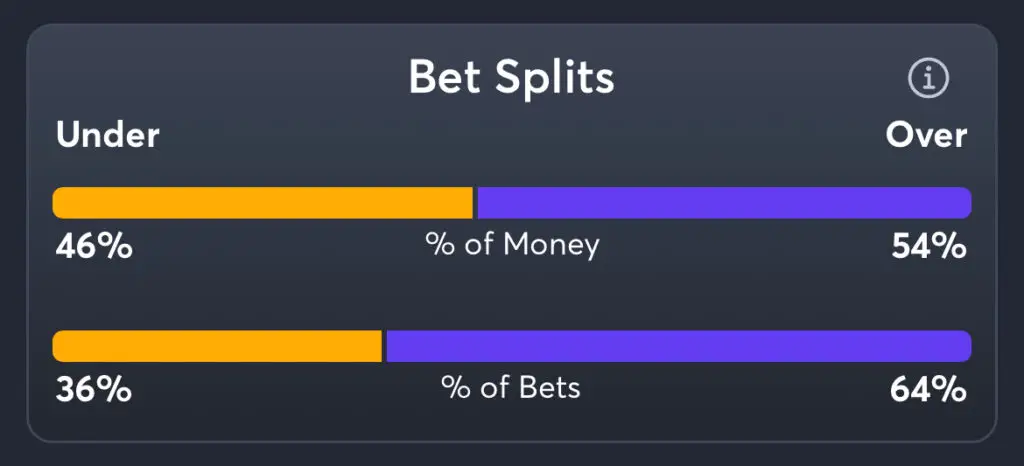Click the info icon beside Bet Splits

tap(928, 78)
